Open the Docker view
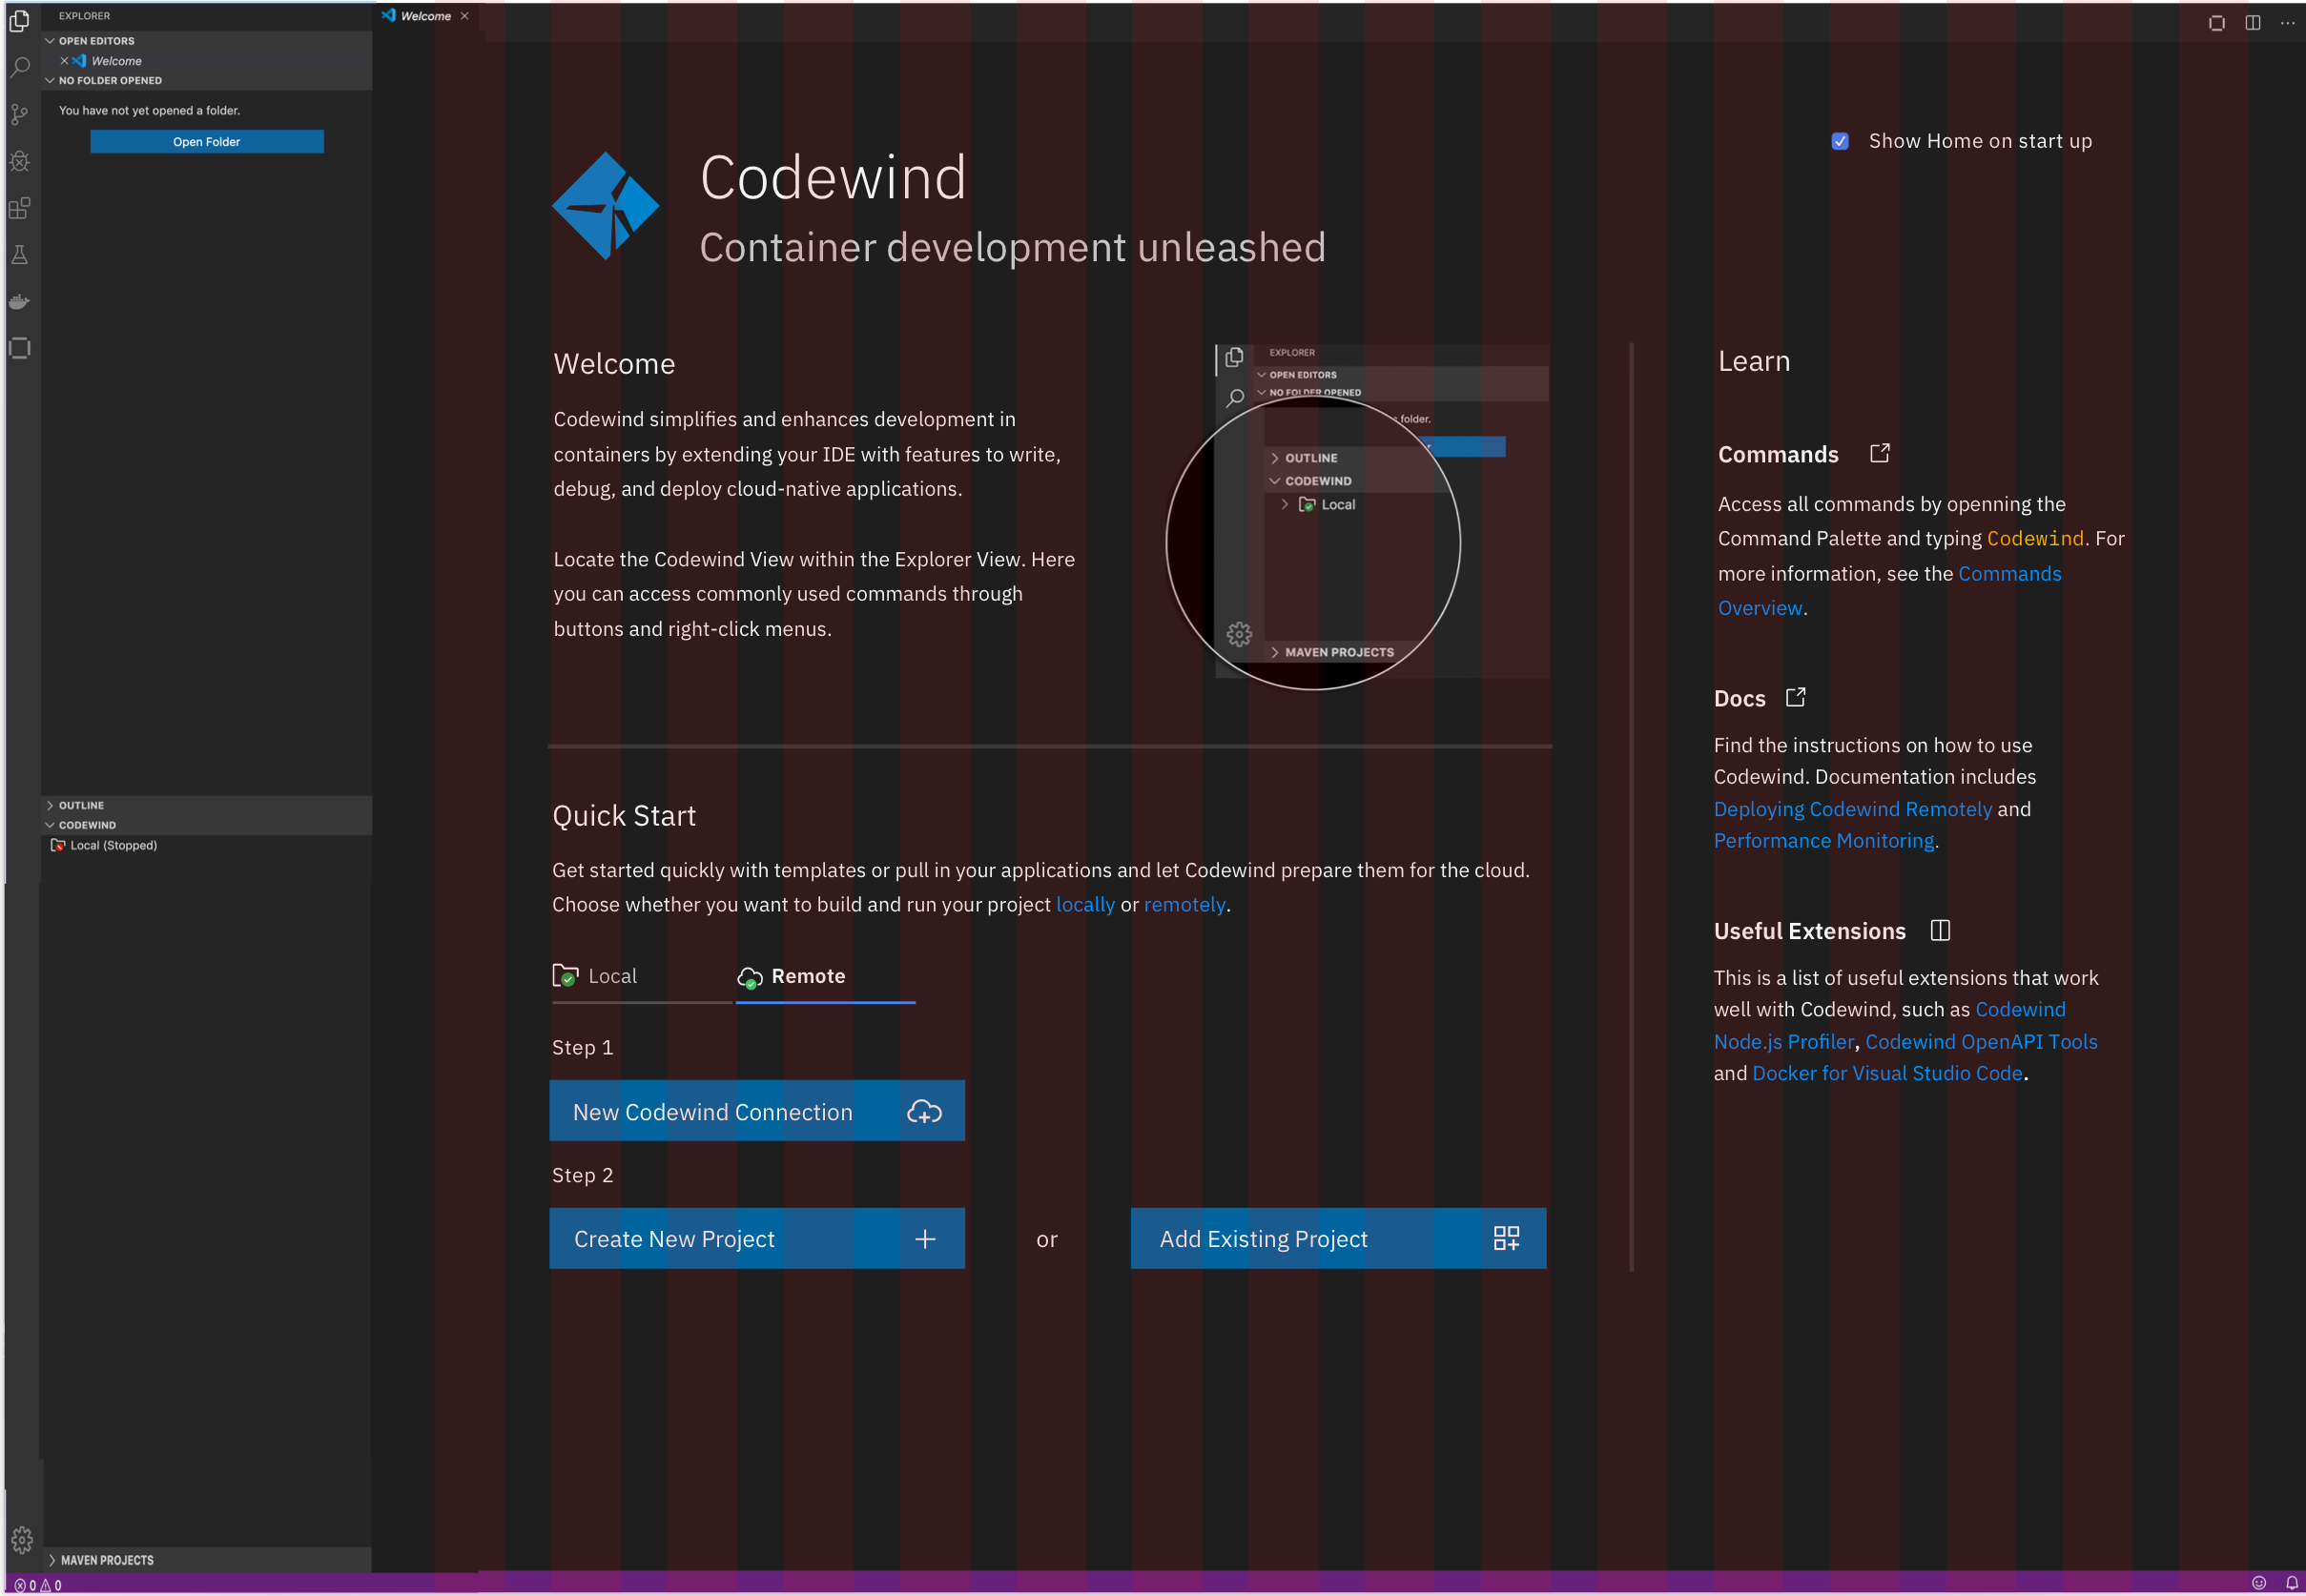 (x=20, y=301)
